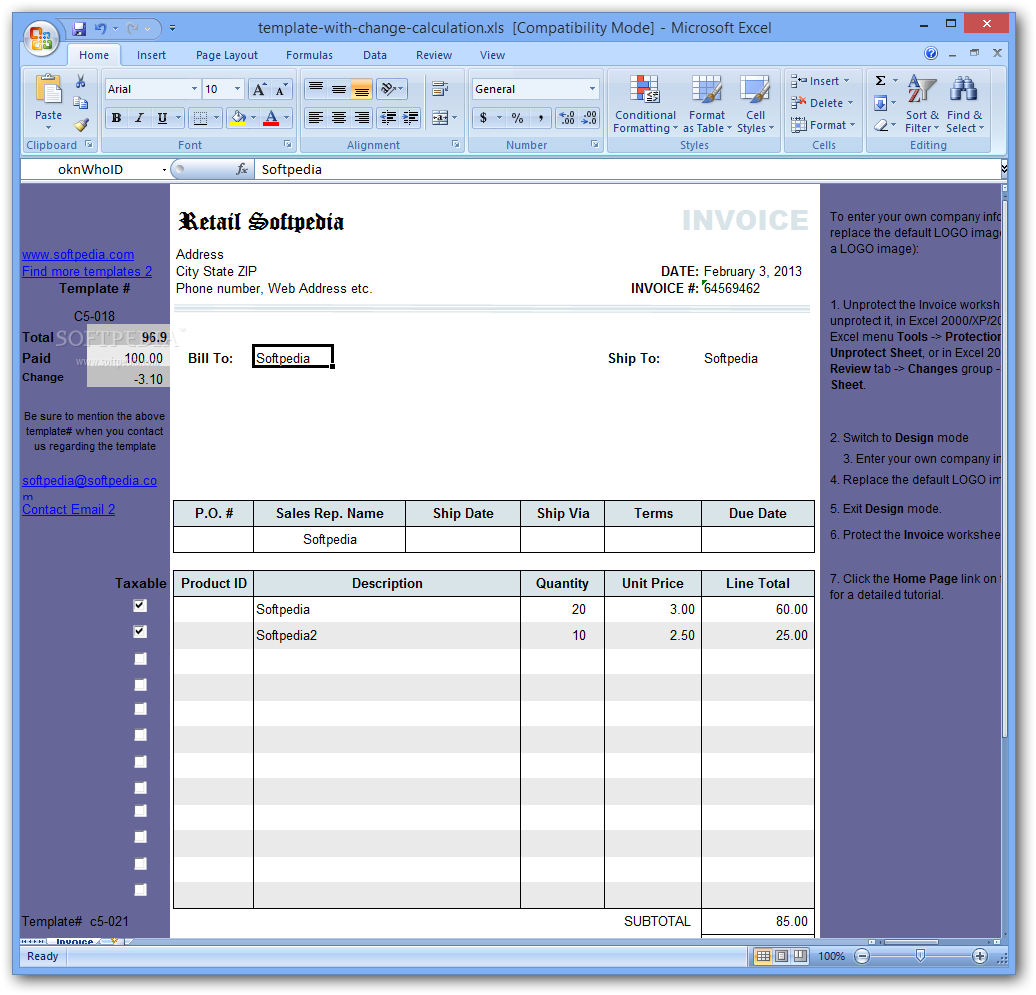Click Decrease Font Size icon
The width and height of the screenshot is (1036, 995).
click(281, 89)
